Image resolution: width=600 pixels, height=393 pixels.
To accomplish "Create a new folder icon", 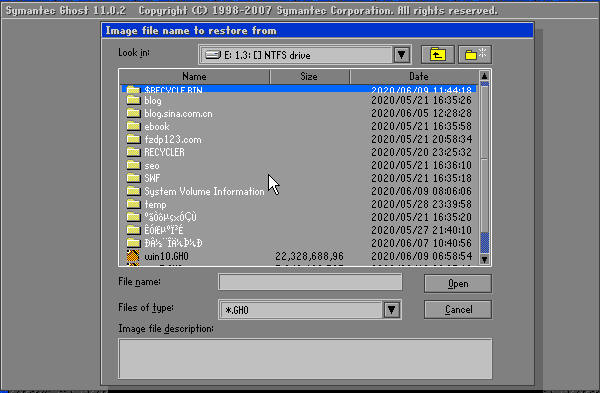I will click(x=475, y=55).
